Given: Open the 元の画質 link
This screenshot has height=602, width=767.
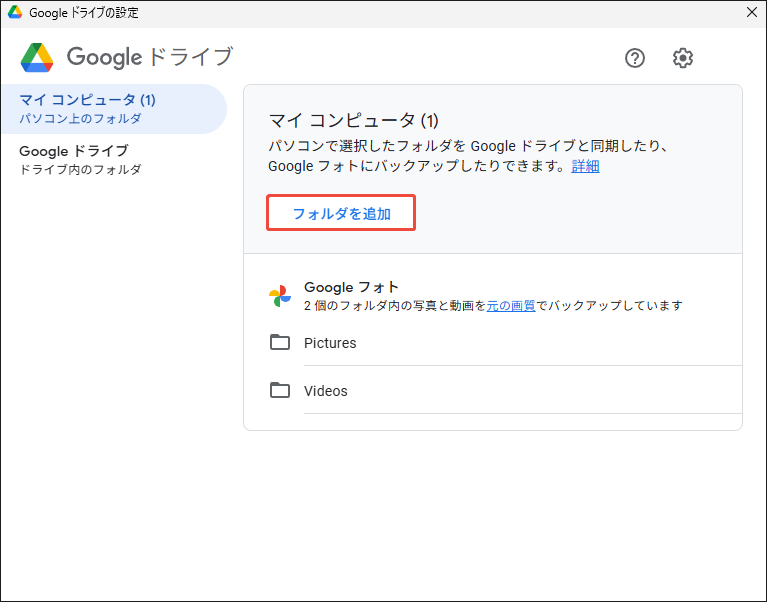Looking at the screenshot, I should [511, 306].
